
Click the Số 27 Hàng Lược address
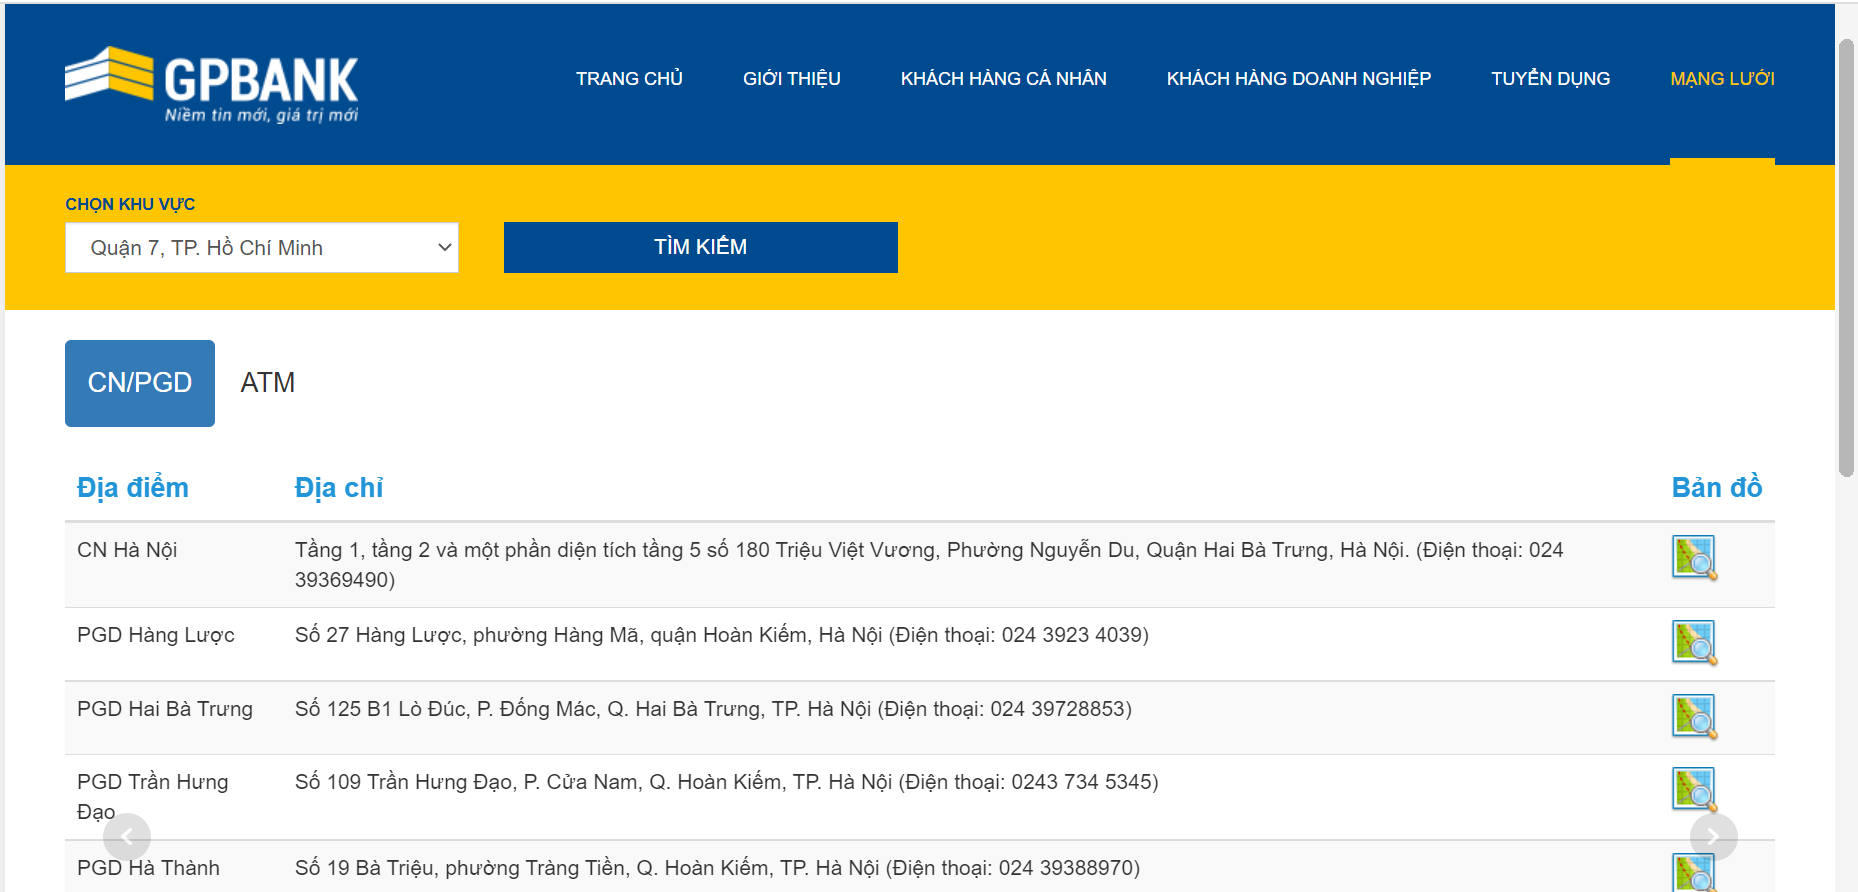click(x=722, y=635)
